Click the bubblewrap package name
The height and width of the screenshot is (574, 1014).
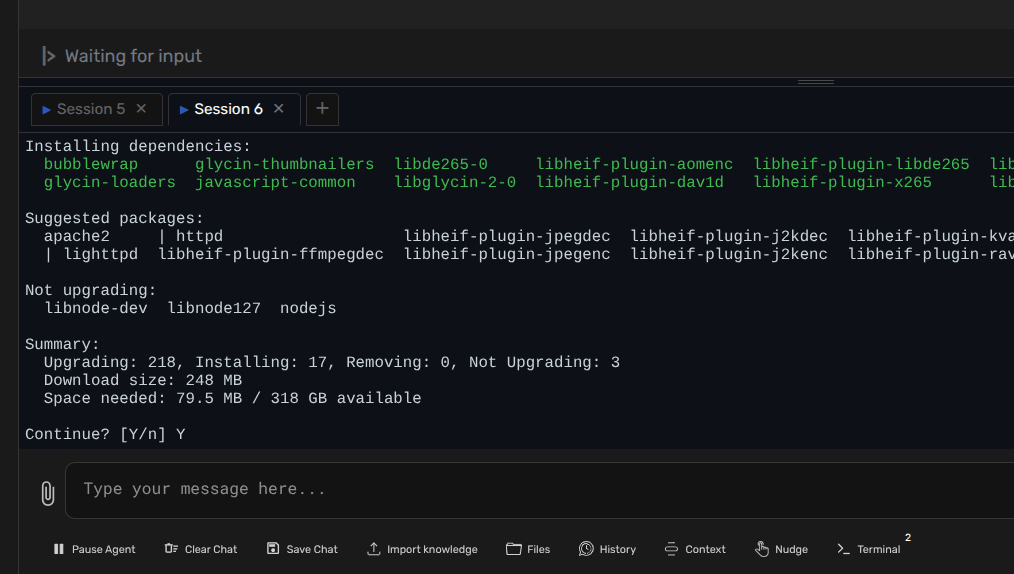pyautogui.click(x=91, y=164)
